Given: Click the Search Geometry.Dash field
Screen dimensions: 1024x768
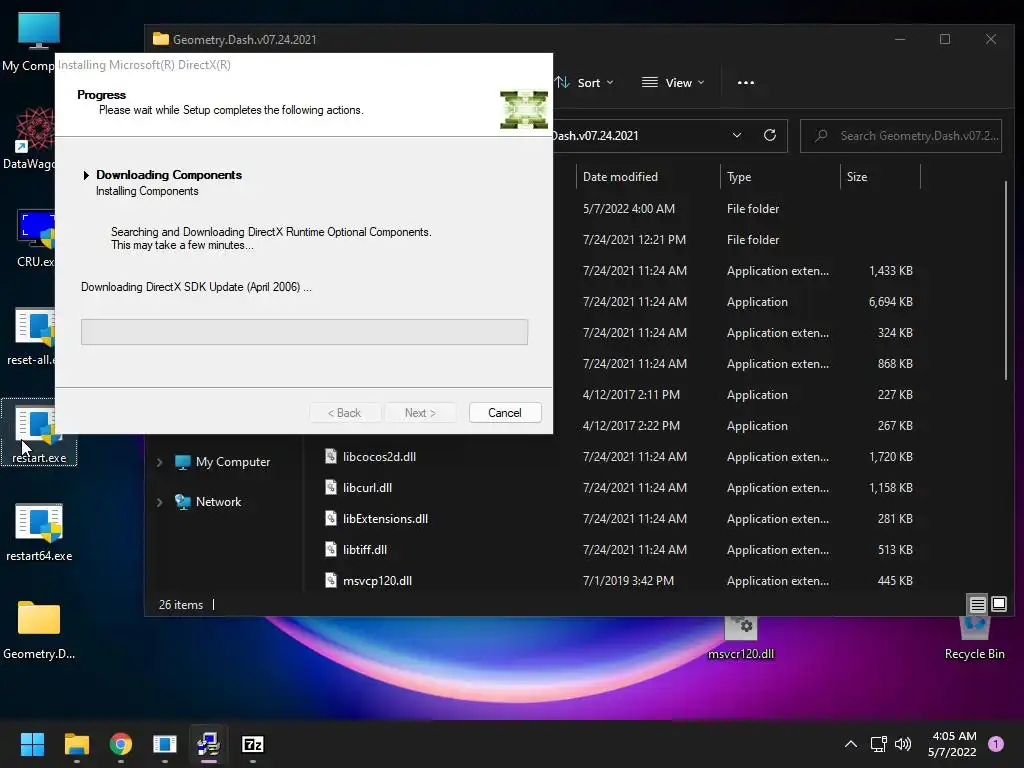Looking at the screenshot, I should coord(901,136).
